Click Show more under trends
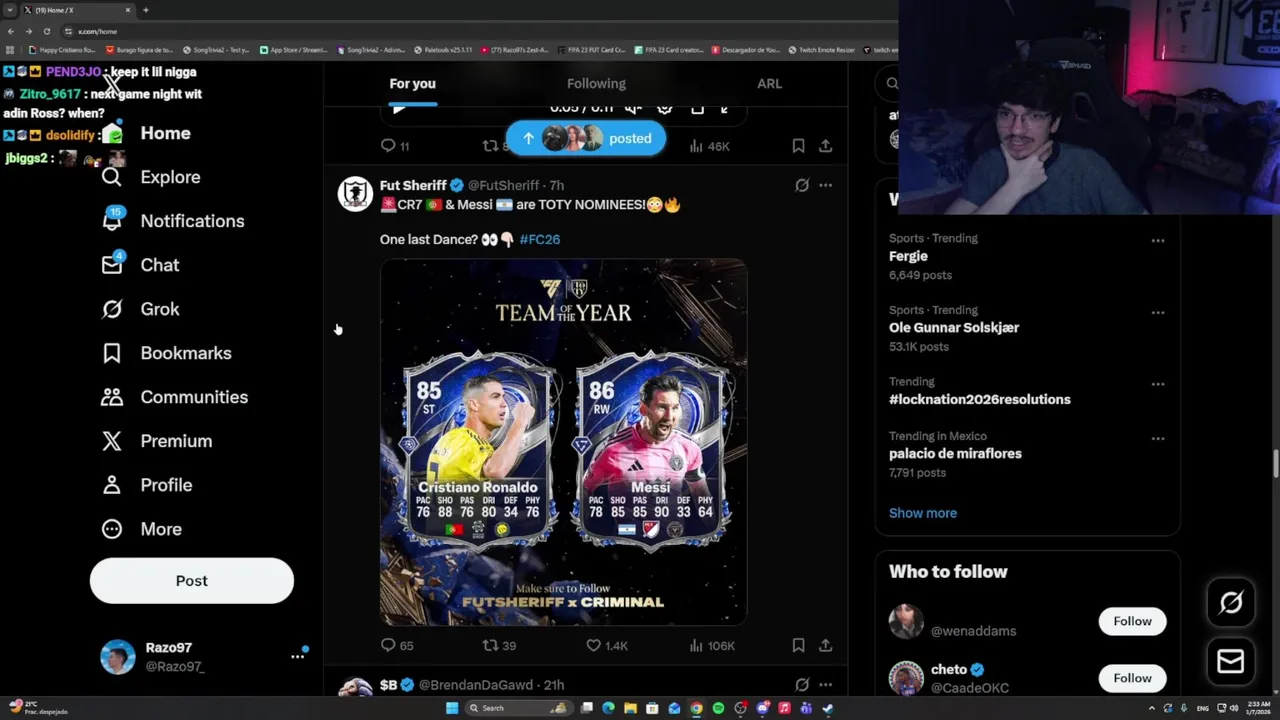Viewport: 1280px width, 720px height. click(923, 513)
